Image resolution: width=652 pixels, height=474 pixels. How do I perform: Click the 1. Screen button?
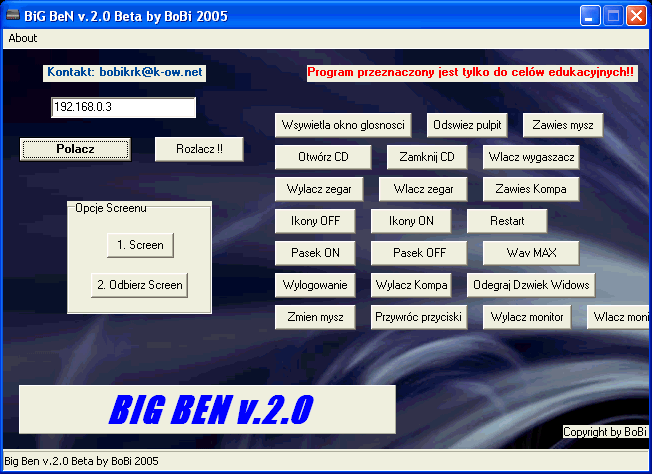[x=140, y=245]
